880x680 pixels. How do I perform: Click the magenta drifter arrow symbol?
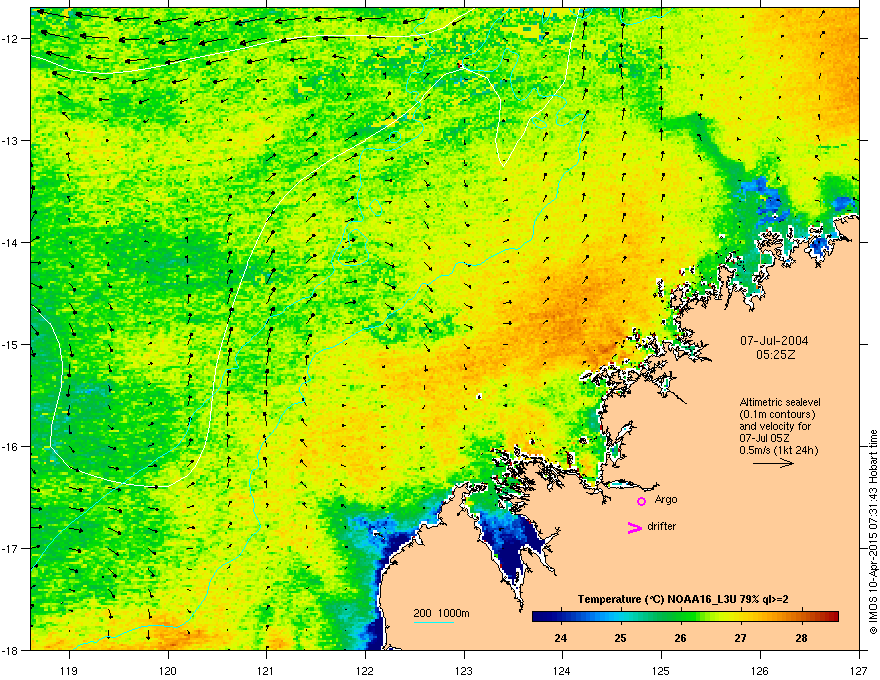(635, 527)
